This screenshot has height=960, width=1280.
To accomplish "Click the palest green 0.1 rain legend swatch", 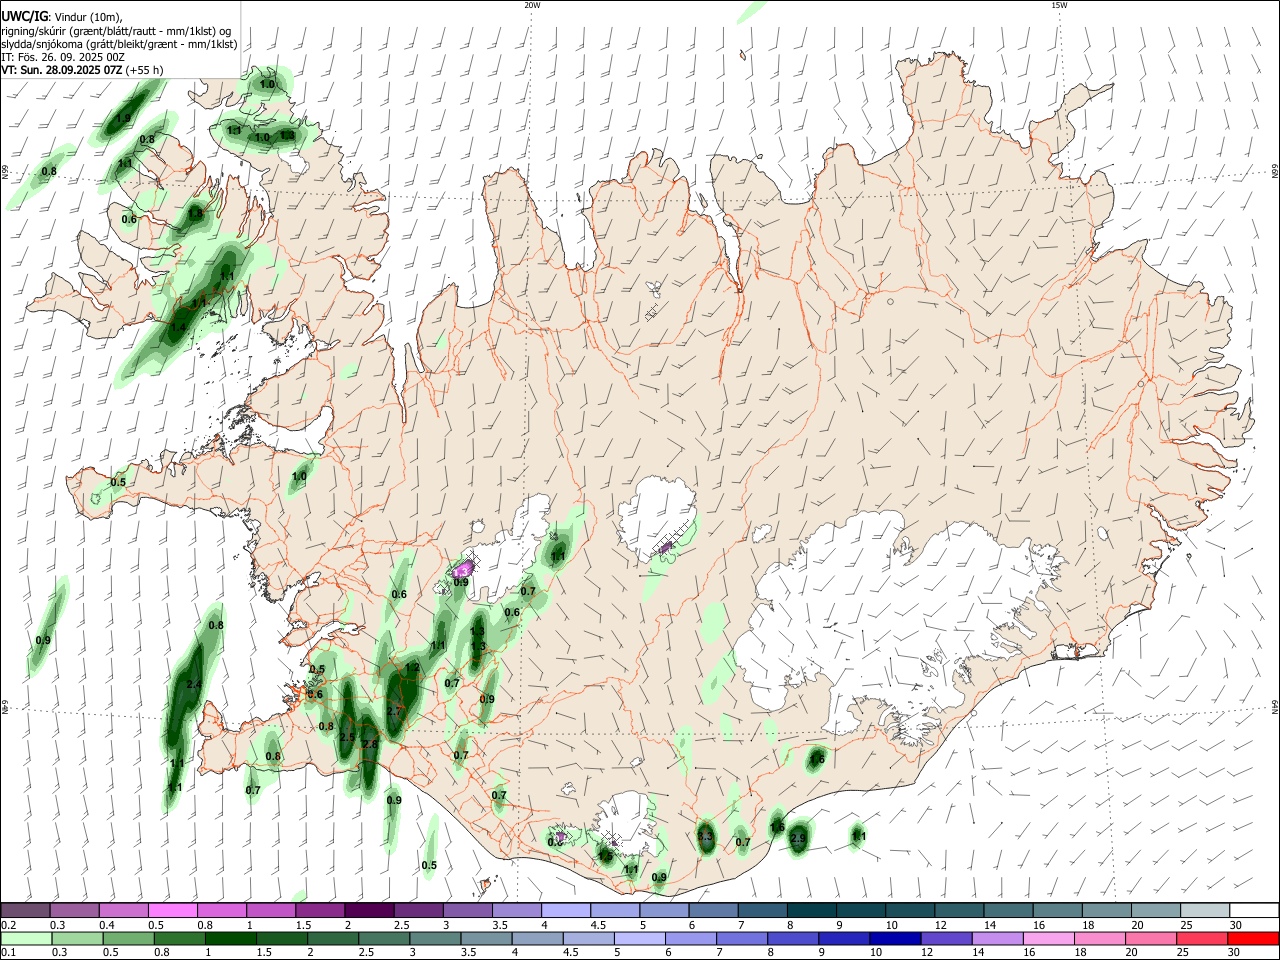I will click(26, 939).
